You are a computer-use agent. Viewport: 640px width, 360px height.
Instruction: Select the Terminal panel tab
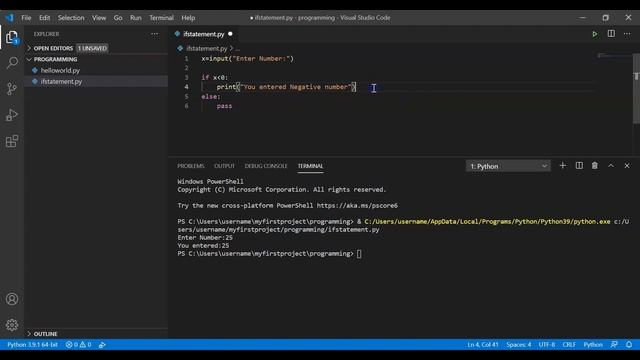[x=310, y=166]
